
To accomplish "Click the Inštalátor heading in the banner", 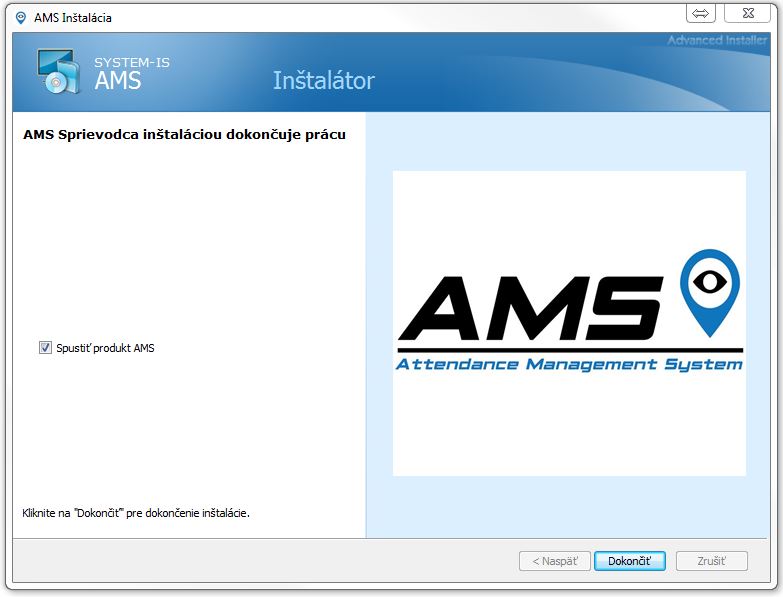I will (x=324, y=81).
